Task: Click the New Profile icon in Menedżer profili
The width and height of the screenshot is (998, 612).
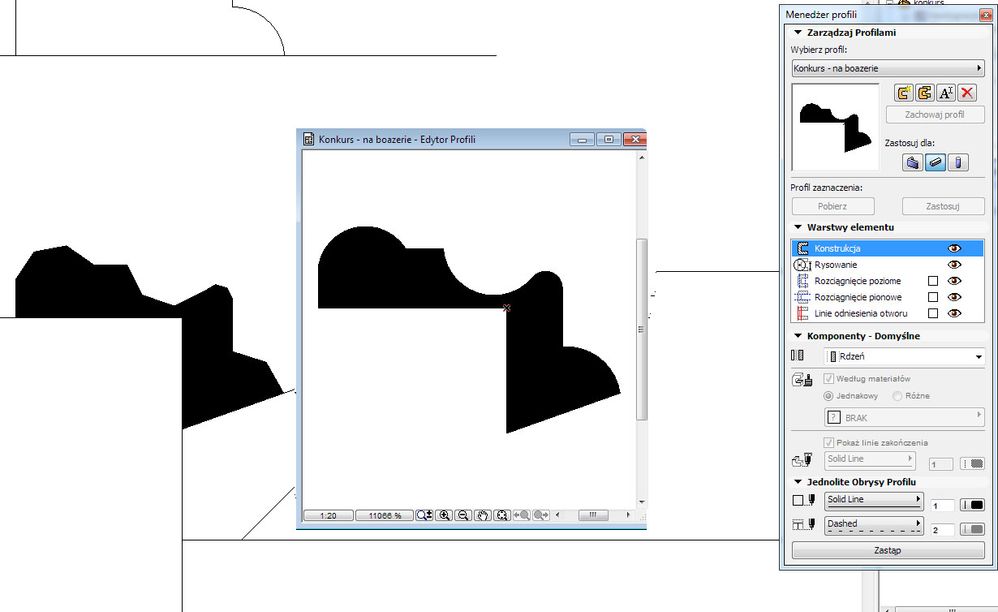Action: [903, 93]
